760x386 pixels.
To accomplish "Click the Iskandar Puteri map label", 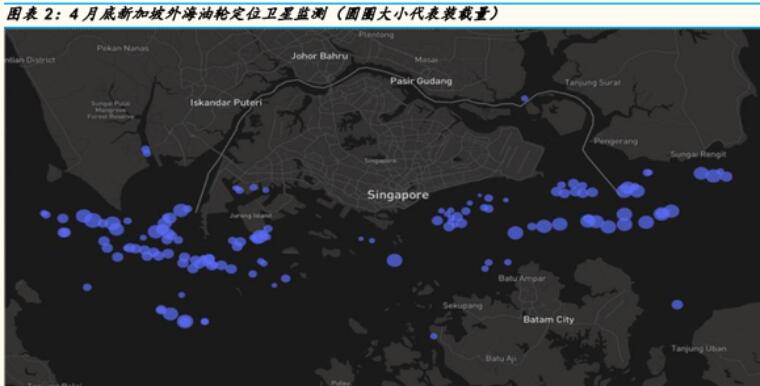I will [x=226, y=103].
